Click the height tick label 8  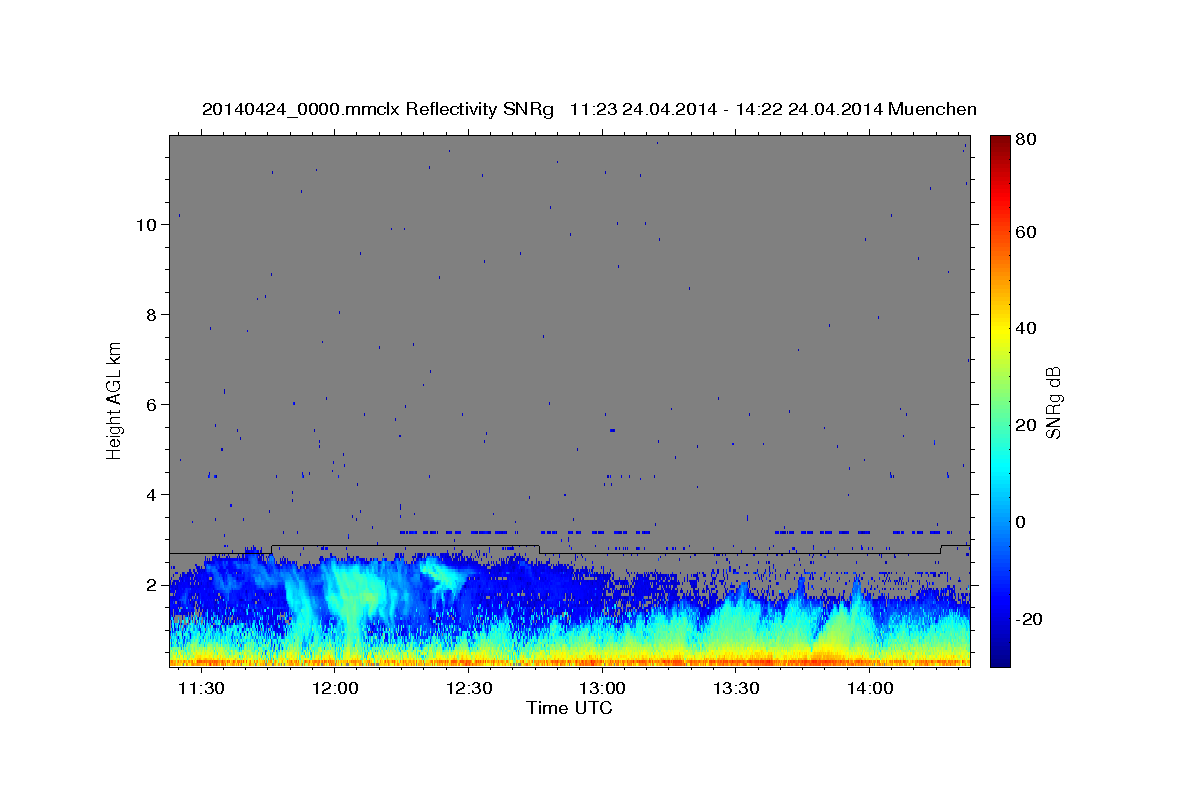(151, 315)
